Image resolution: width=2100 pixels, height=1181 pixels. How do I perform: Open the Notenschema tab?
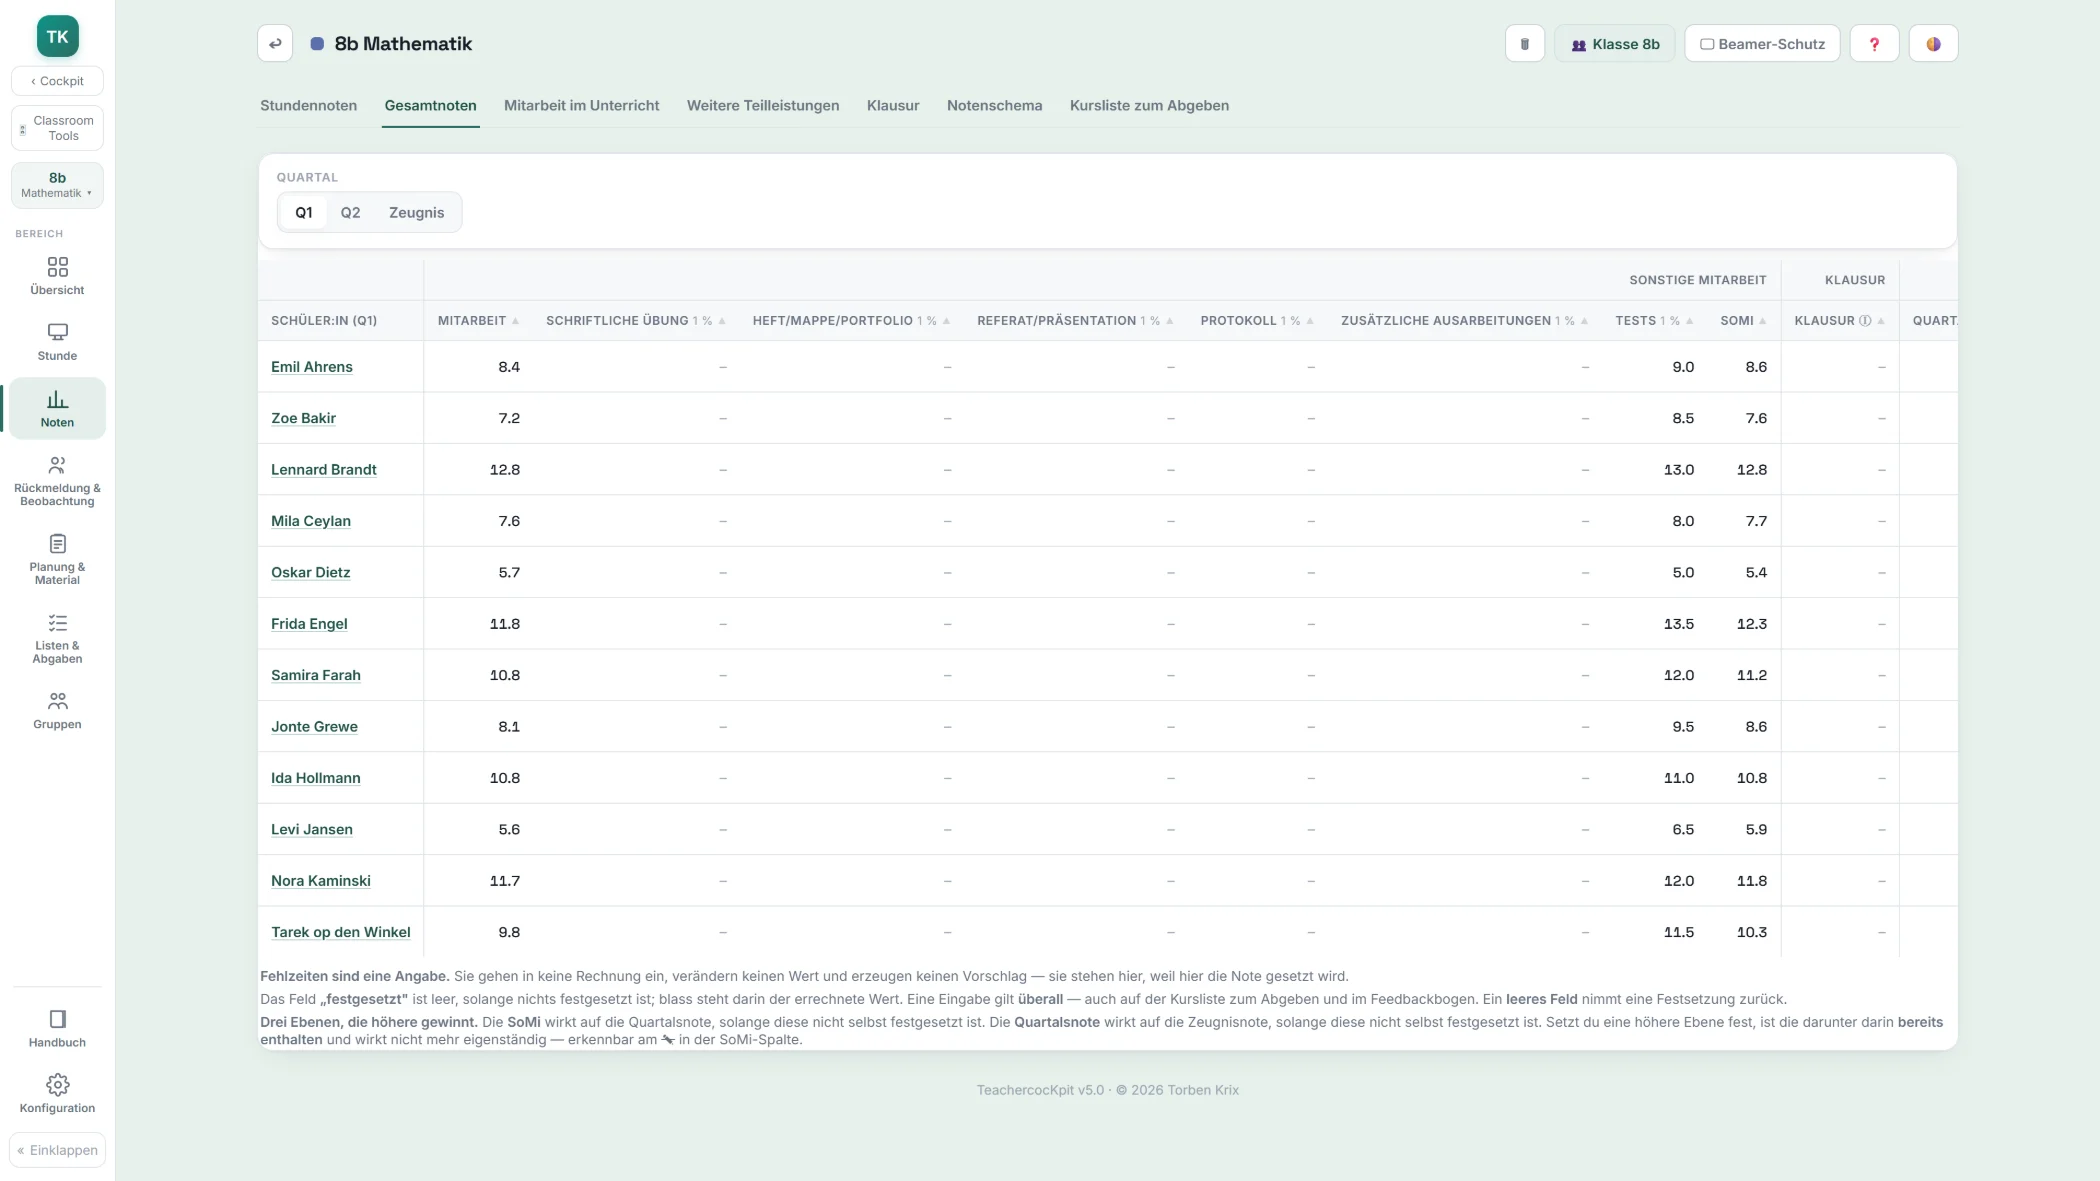coord(994,105)
